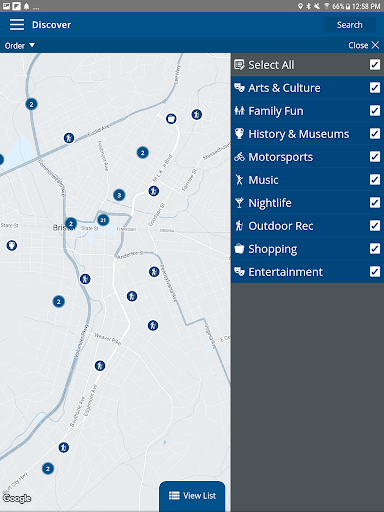Click the Shopping category label
The width and height of the screenshot is (384, 512).
pyautogui.click(x=273, y=249)
